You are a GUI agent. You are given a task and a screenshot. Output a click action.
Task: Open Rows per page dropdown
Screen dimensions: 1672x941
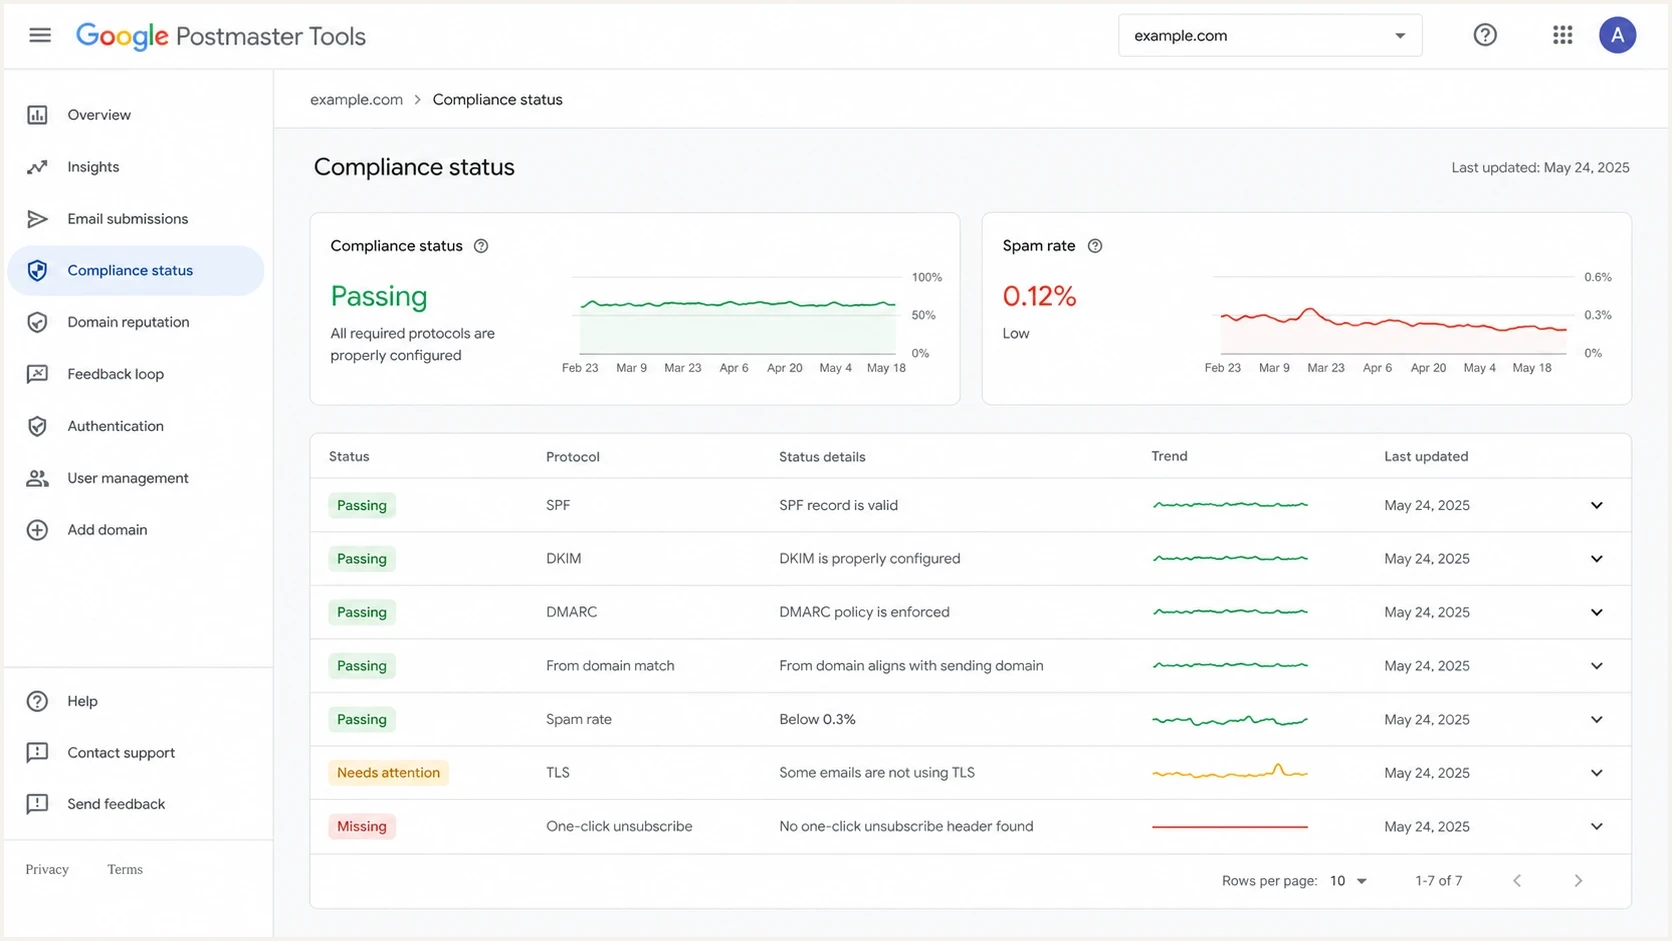[1348, 881]
